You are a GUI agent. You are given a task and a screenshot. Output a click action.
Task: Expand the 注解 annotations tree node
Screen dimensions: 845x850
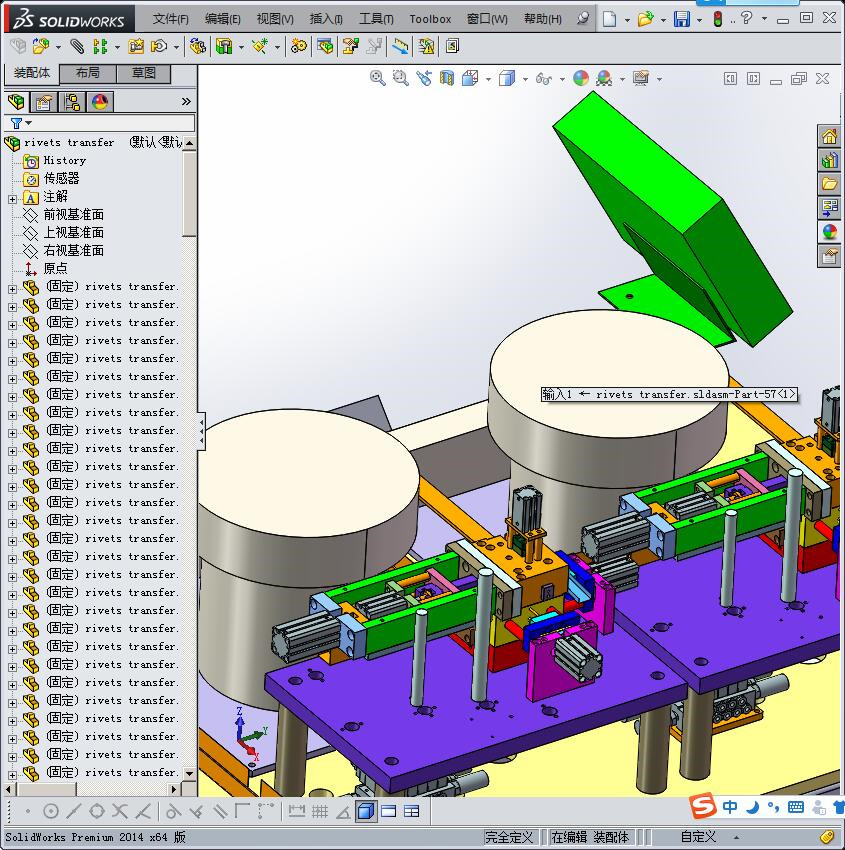coord(12,198)
